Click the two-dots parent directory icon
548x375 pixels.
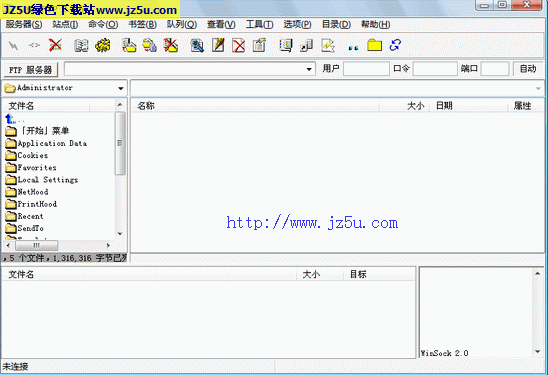(353, 48)
